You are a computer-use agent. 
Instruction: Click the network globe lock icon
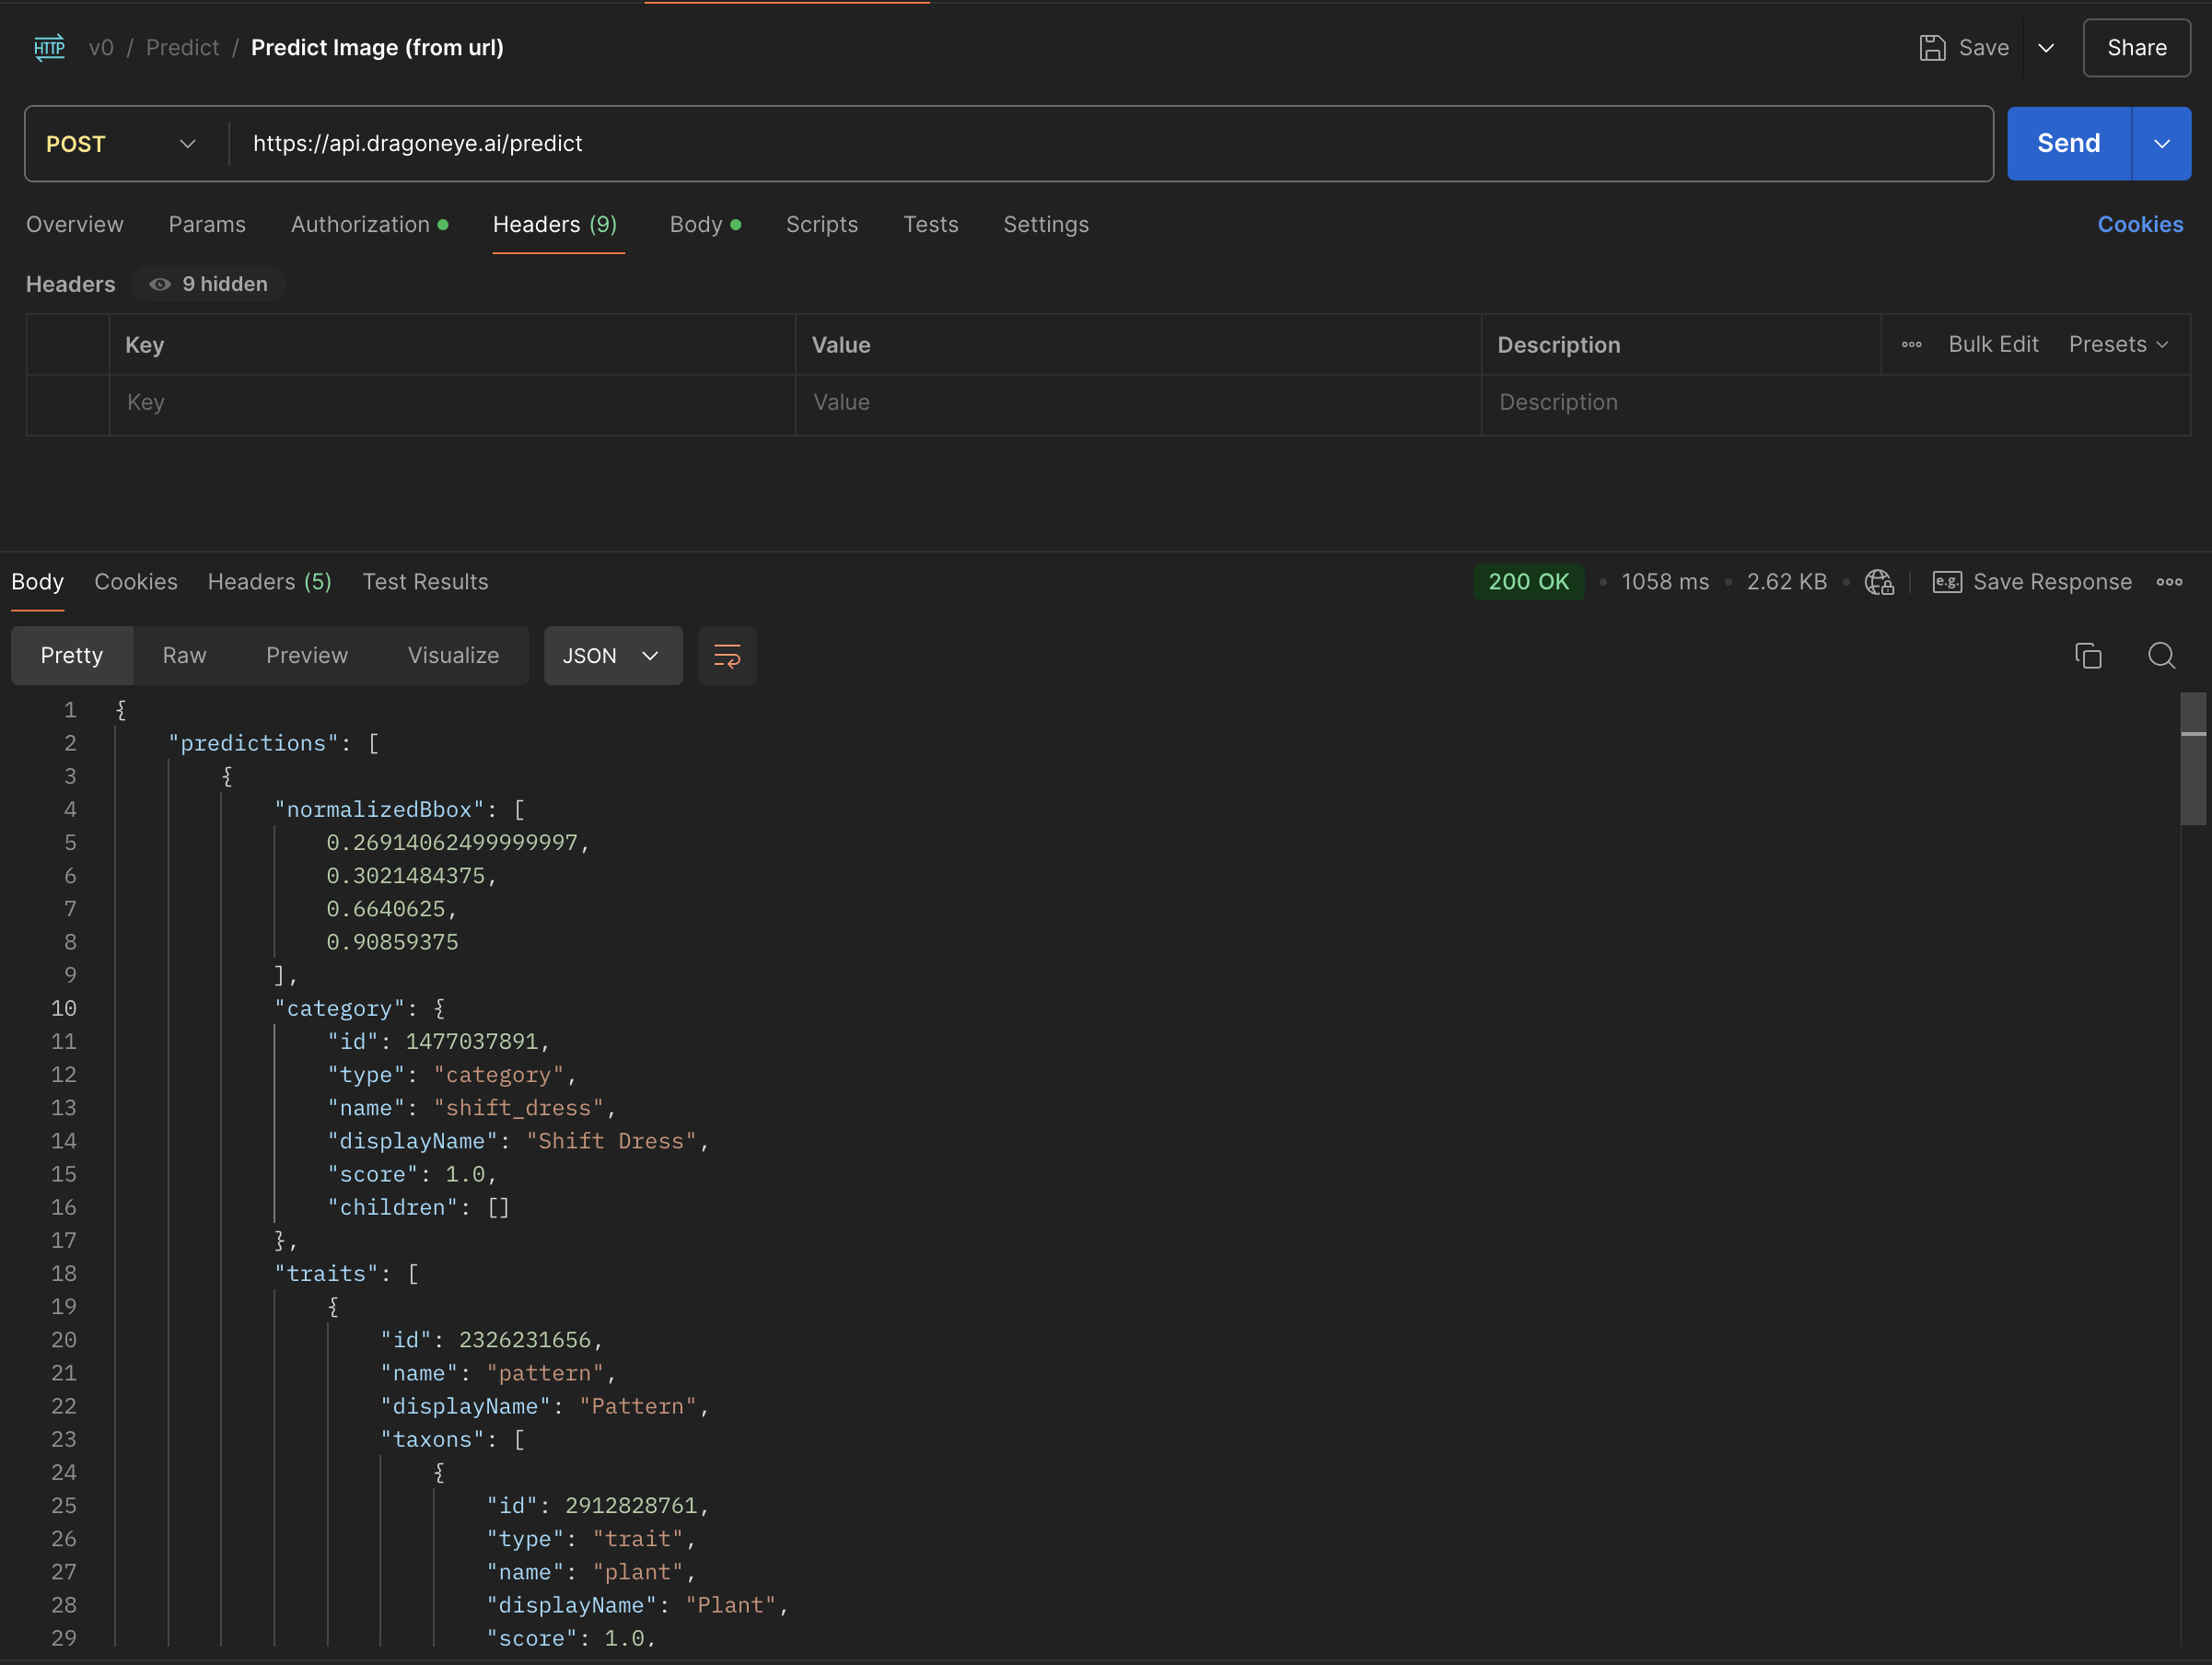[x=1878, y=582]
